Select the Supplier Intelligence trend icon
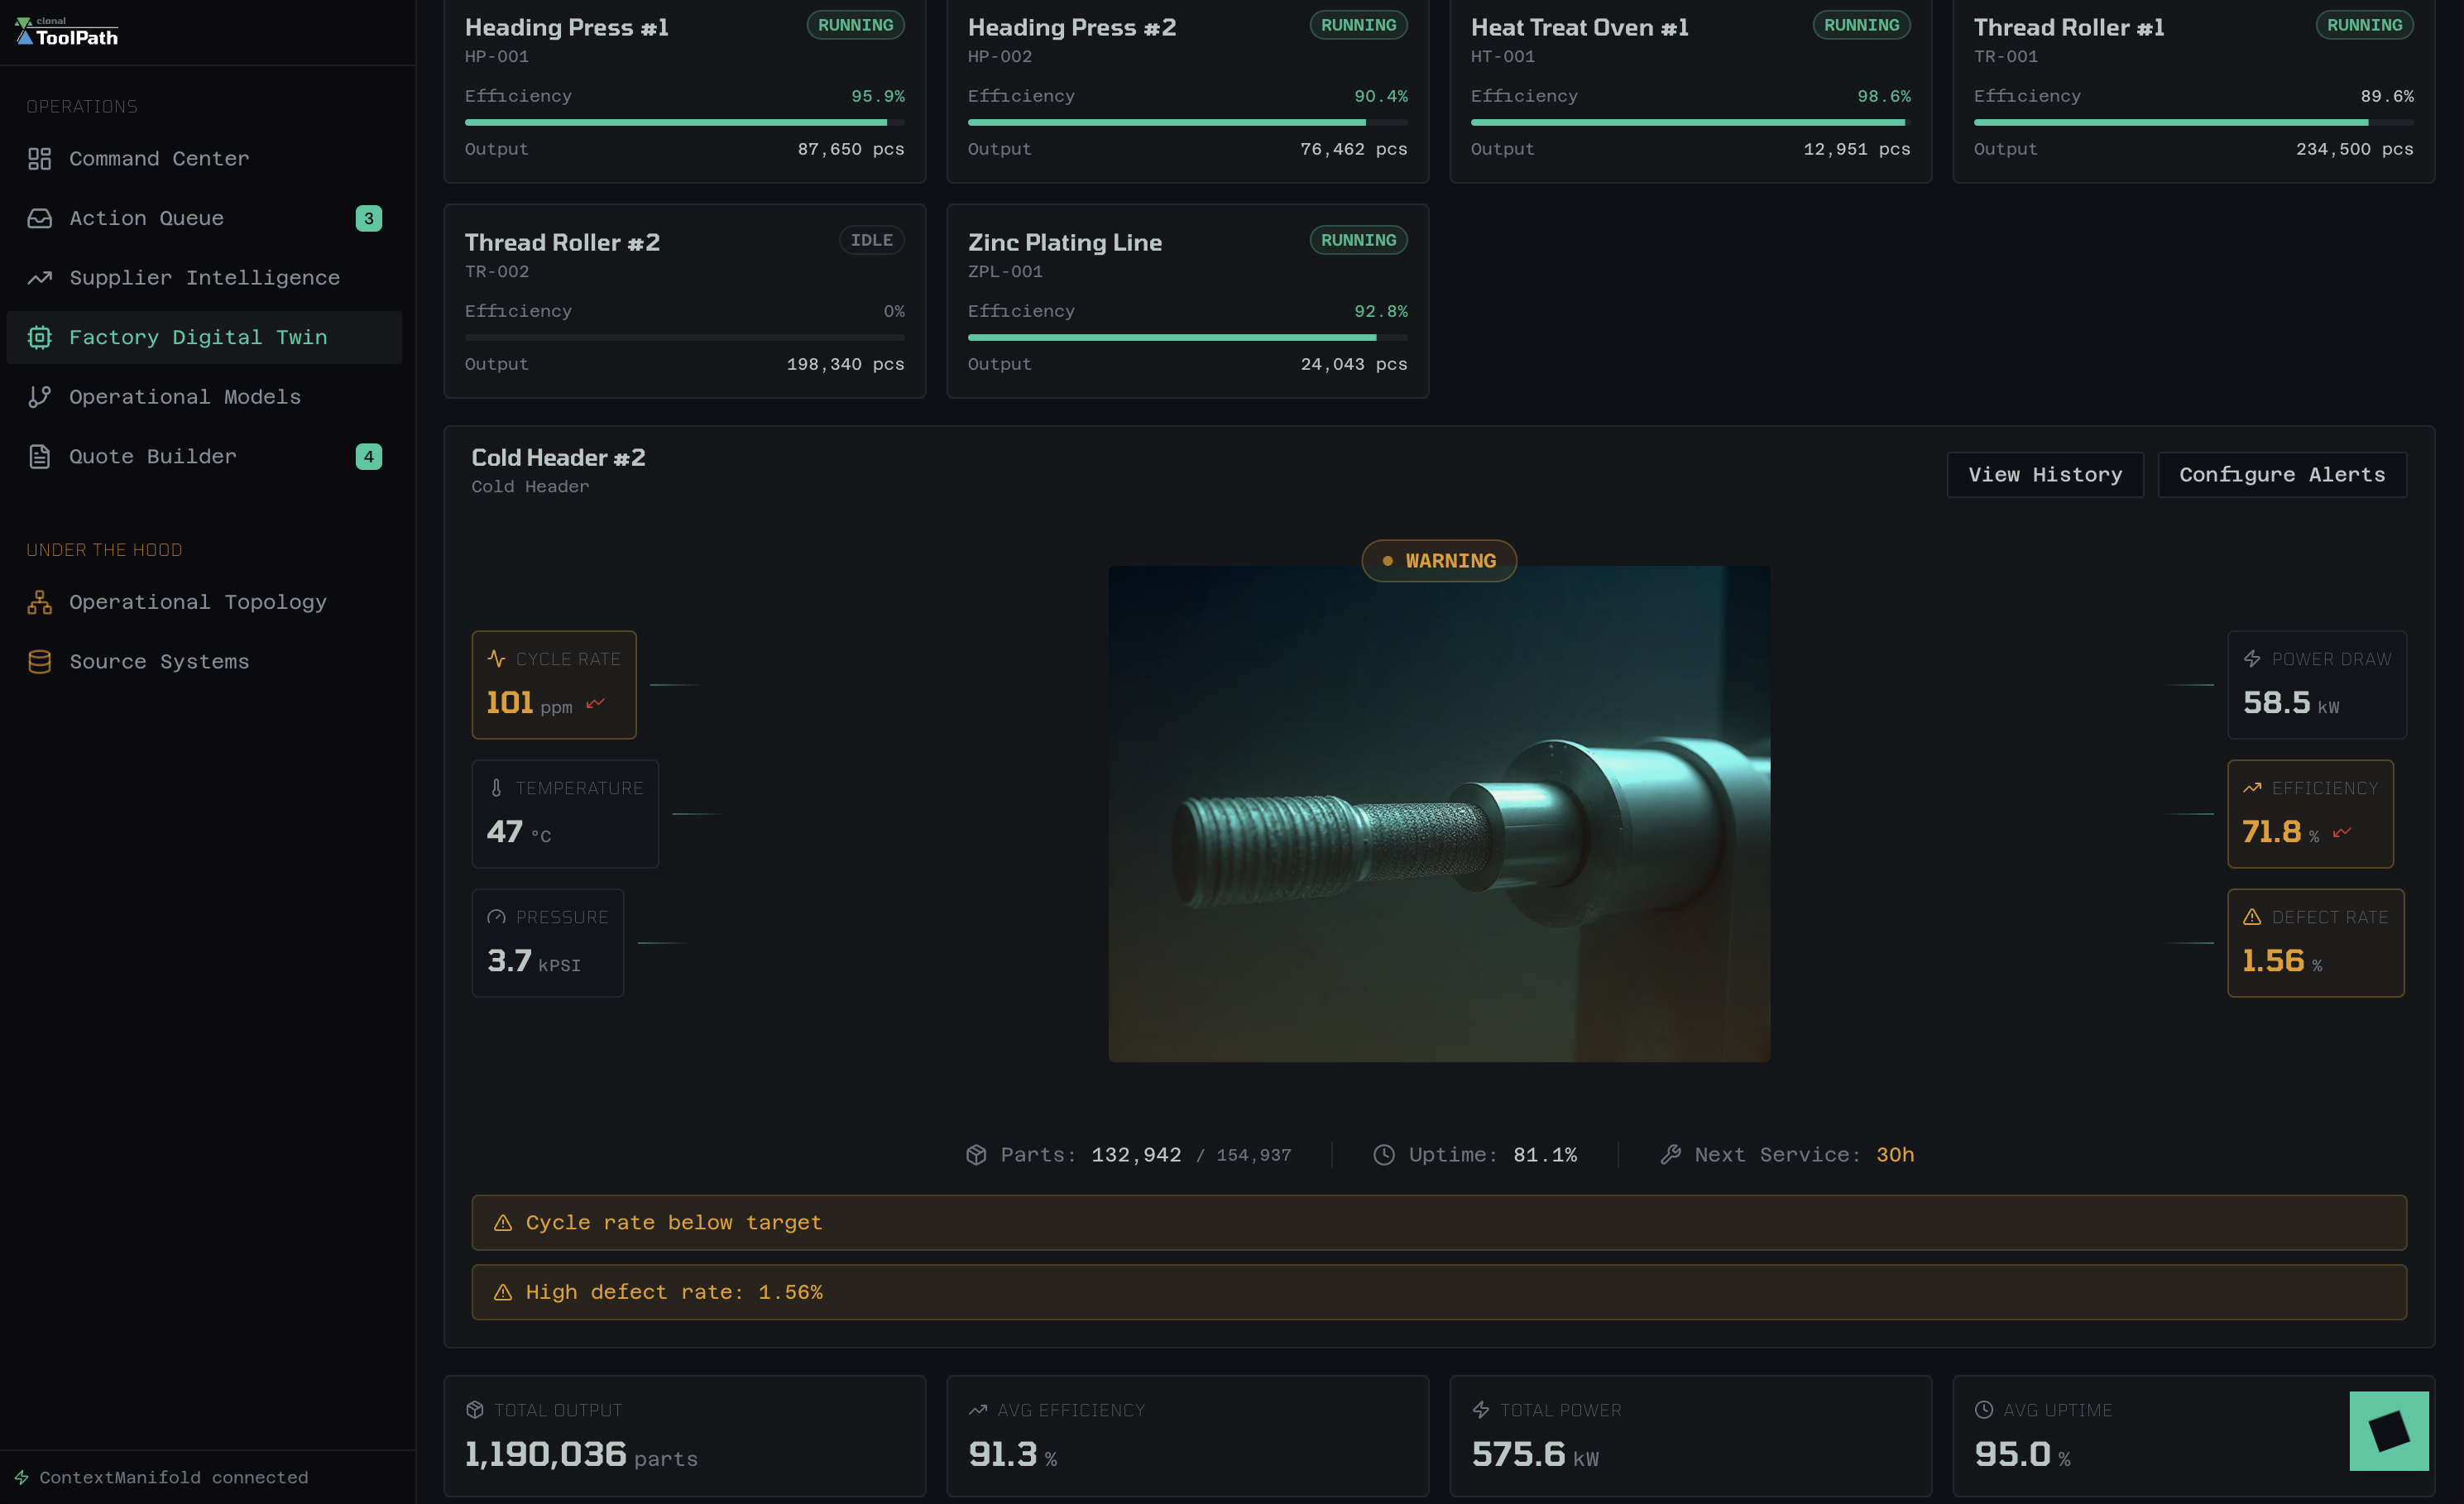Screen dimensions: 2464x1504 click(39, 277)
